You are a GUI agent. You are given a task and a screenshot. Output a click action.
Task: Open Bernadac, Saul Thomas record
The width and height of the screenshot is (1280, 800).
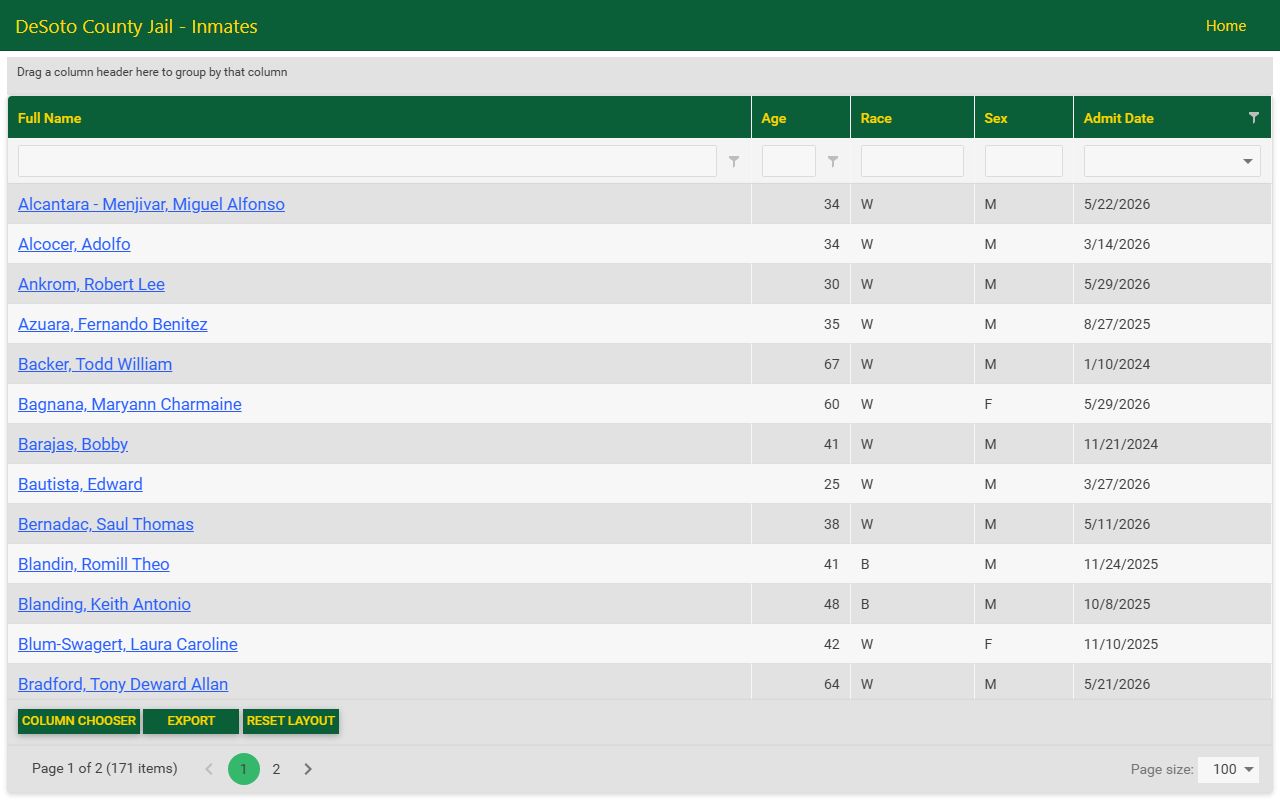106,524
